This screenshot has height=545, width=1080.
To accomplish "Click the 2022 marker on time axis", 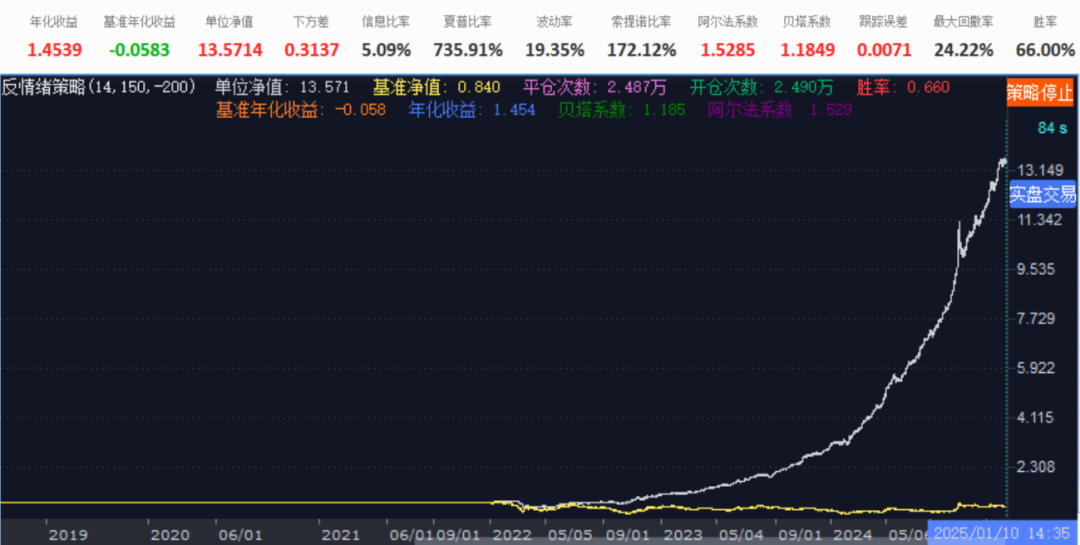I will click(512, 535).
